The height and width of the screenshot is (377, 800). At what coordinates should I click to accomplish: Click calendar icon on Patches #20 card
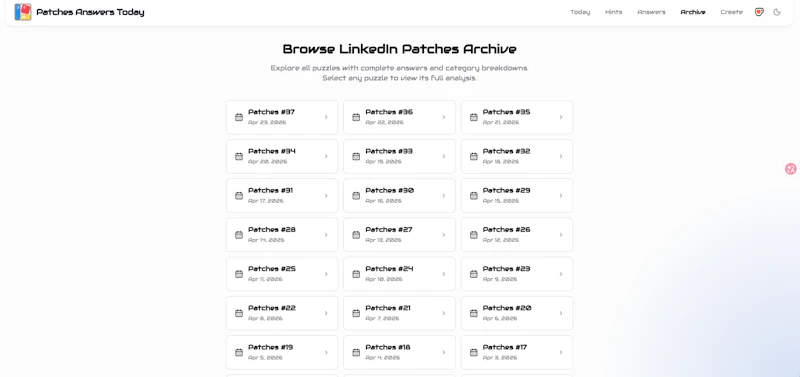click(x=473, y=313)
